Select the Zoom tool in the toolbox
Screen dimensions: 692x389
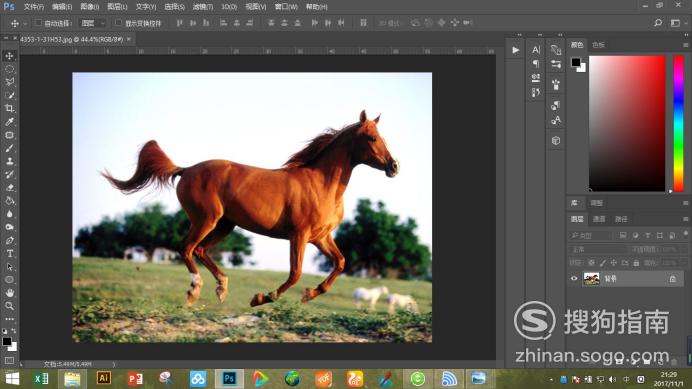[x=9, y=306]
